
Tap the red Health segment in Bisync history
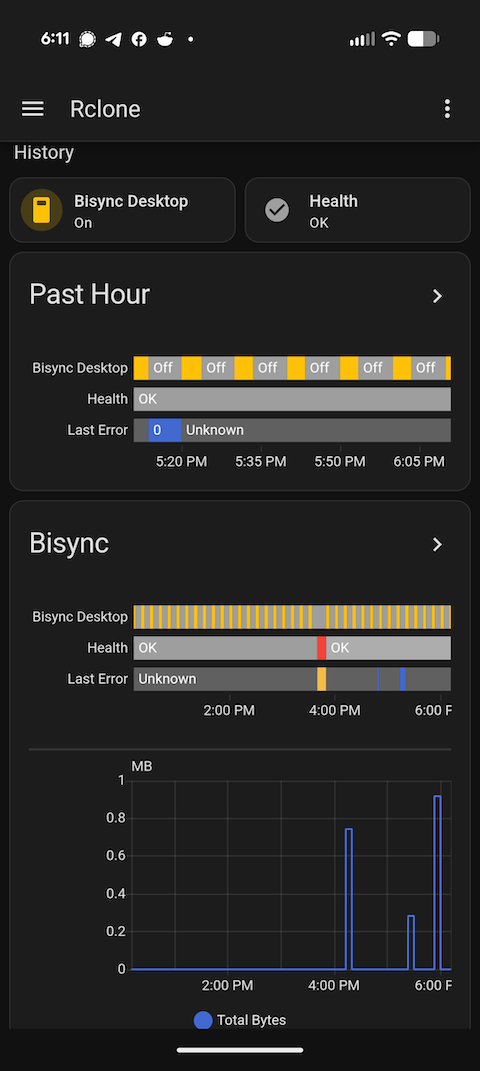(322, 648)
